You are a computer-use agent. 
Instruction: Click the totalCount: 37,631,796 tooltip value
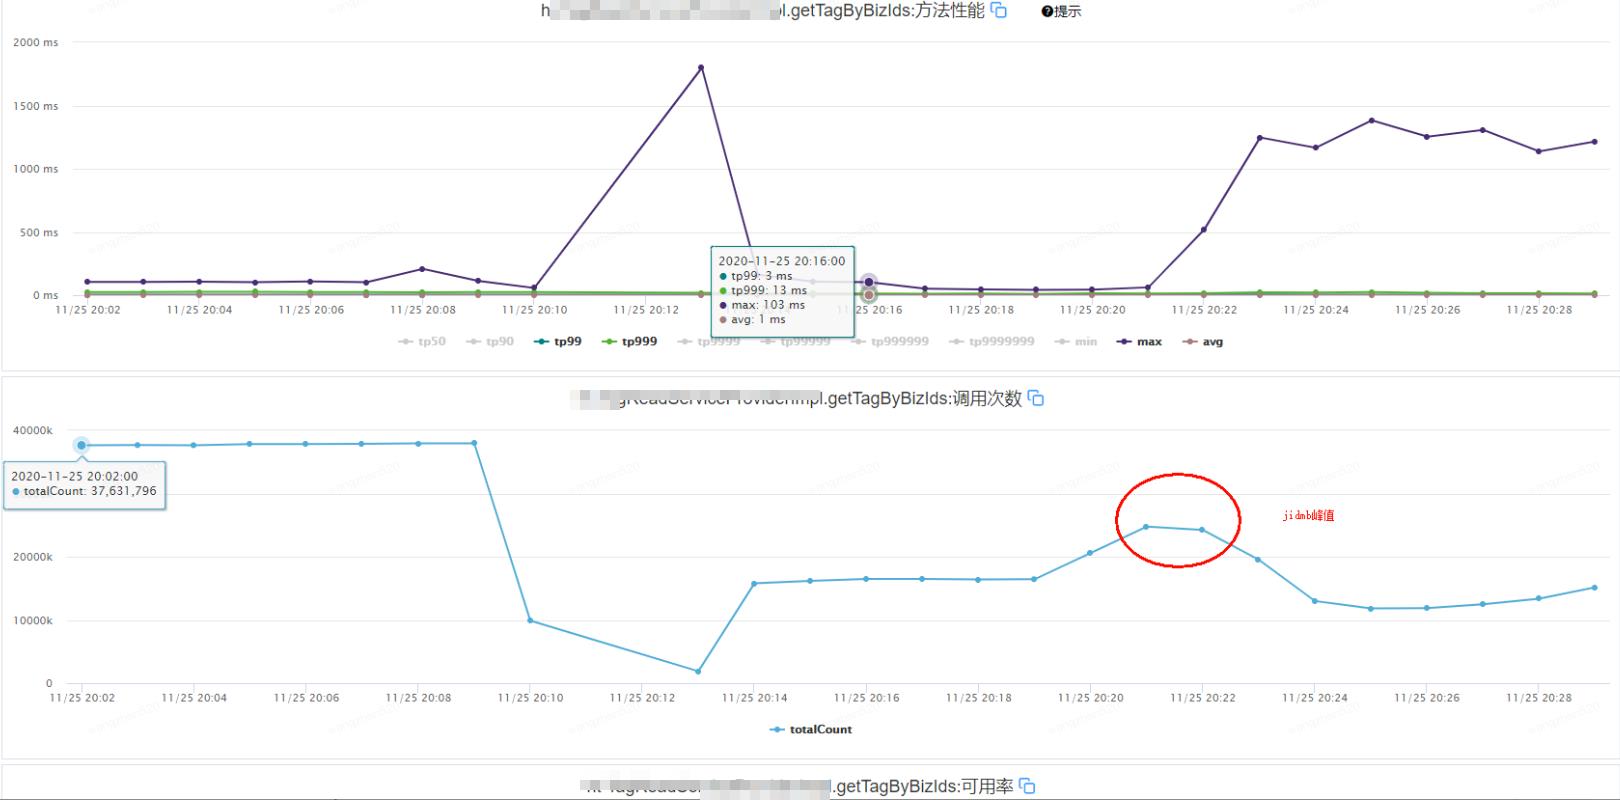(84, 492)
